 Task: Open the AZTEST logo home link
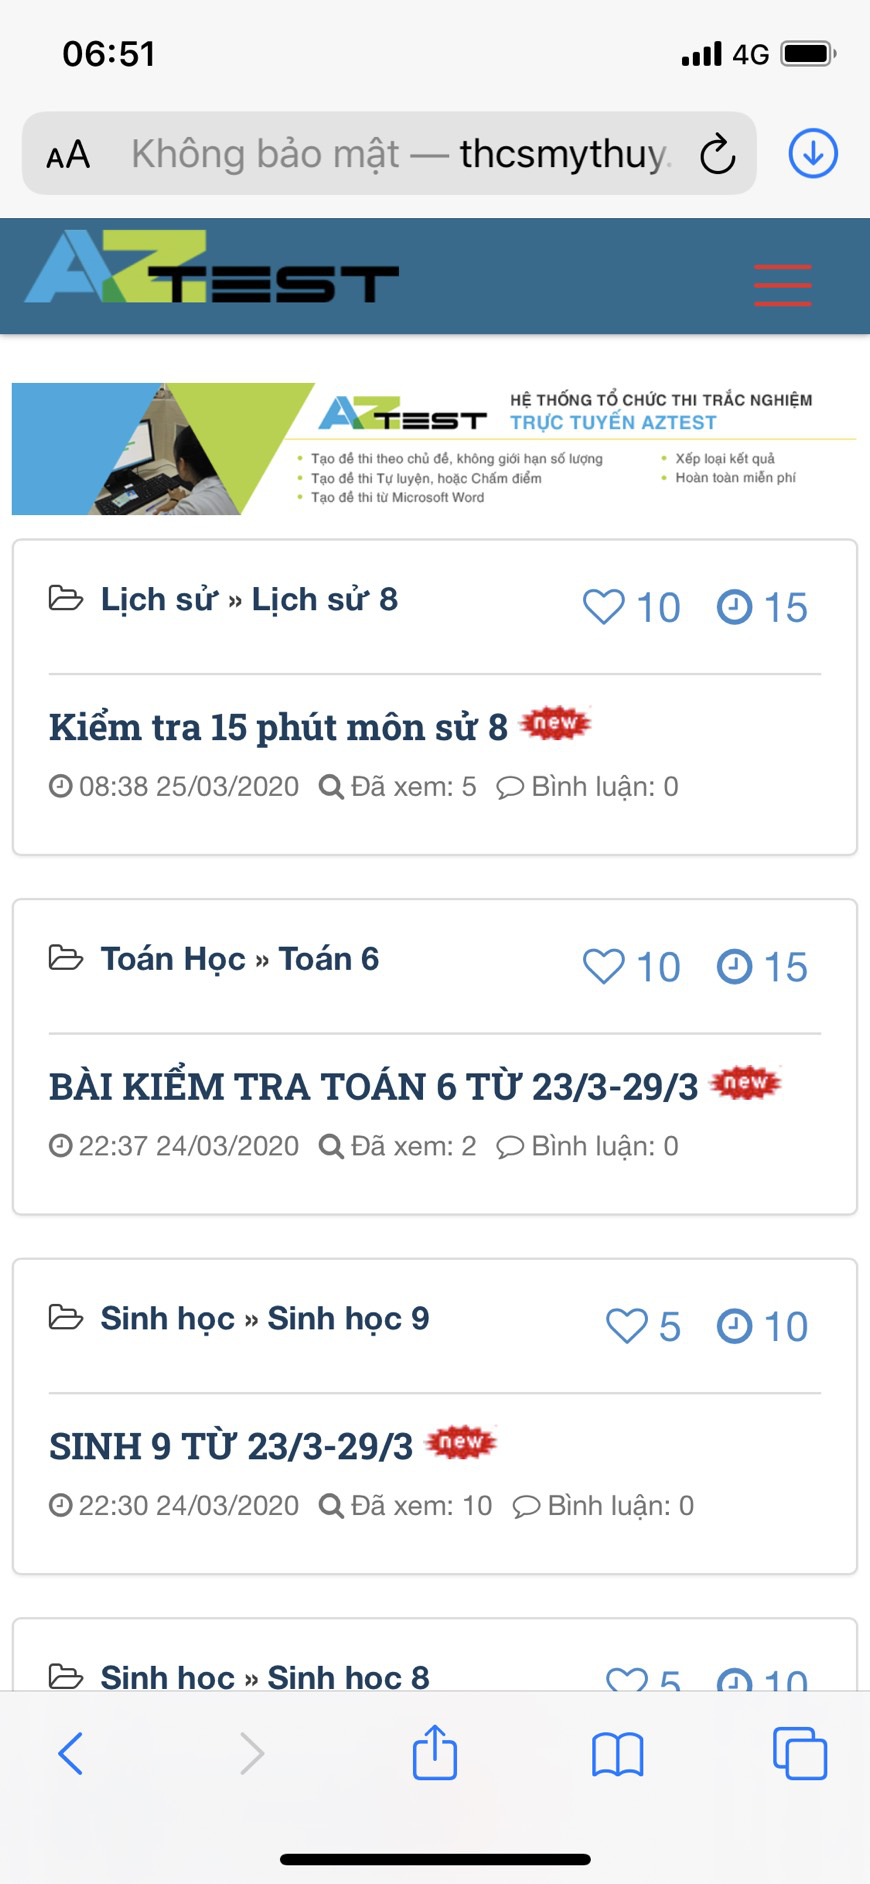[x=212, y=267]
